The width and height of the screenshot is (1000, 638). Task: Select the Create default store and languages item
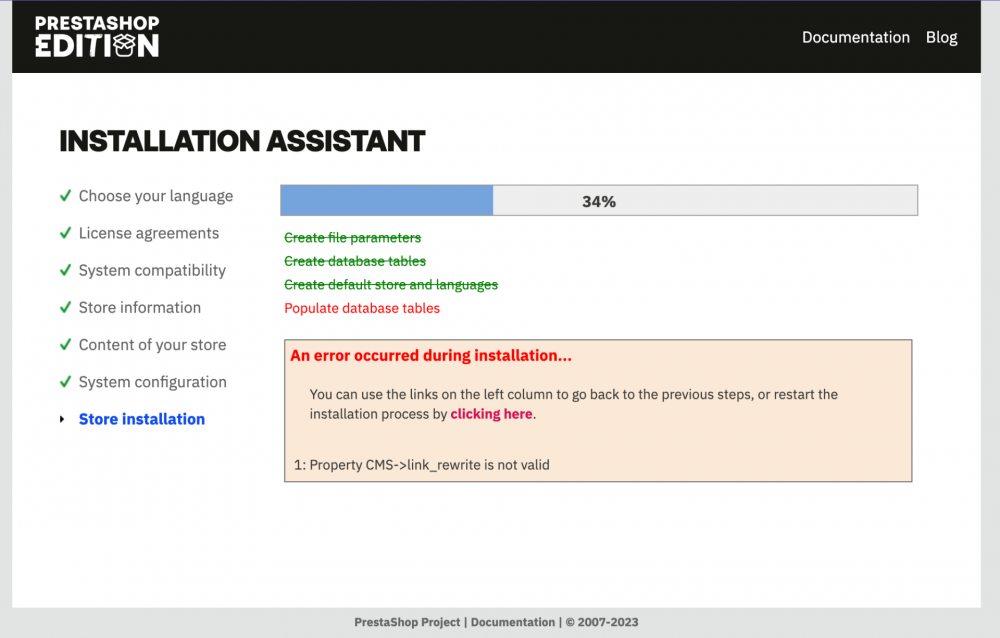(391, 284)
